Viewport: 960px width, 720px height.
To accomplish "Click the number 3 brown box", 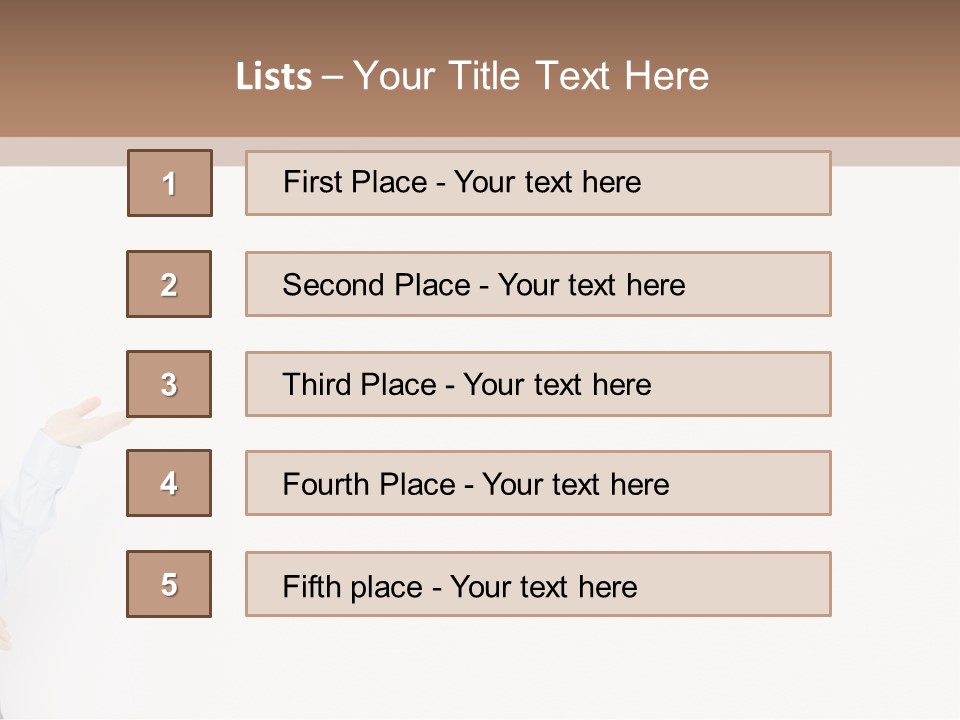I will tap(169, 384).
